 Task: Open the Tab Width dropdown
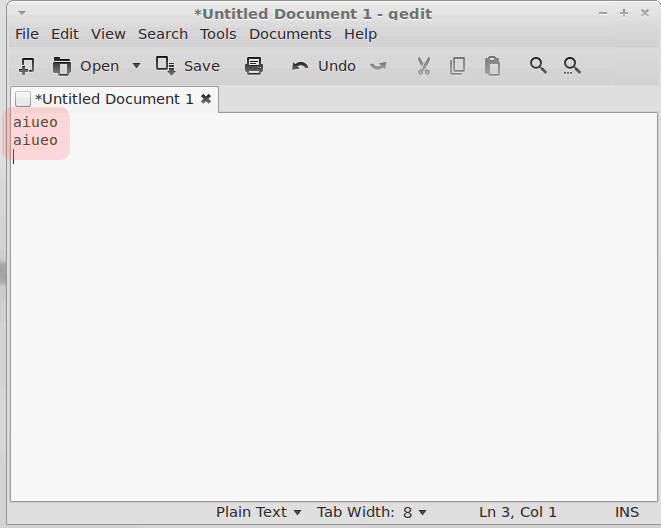pyautogui.click(x=371, y=512)
